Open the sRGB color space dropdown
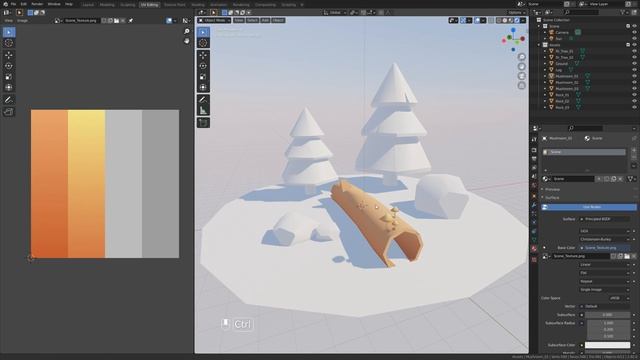The width and height of the screenshot is (640, 360). pos(619,298)
